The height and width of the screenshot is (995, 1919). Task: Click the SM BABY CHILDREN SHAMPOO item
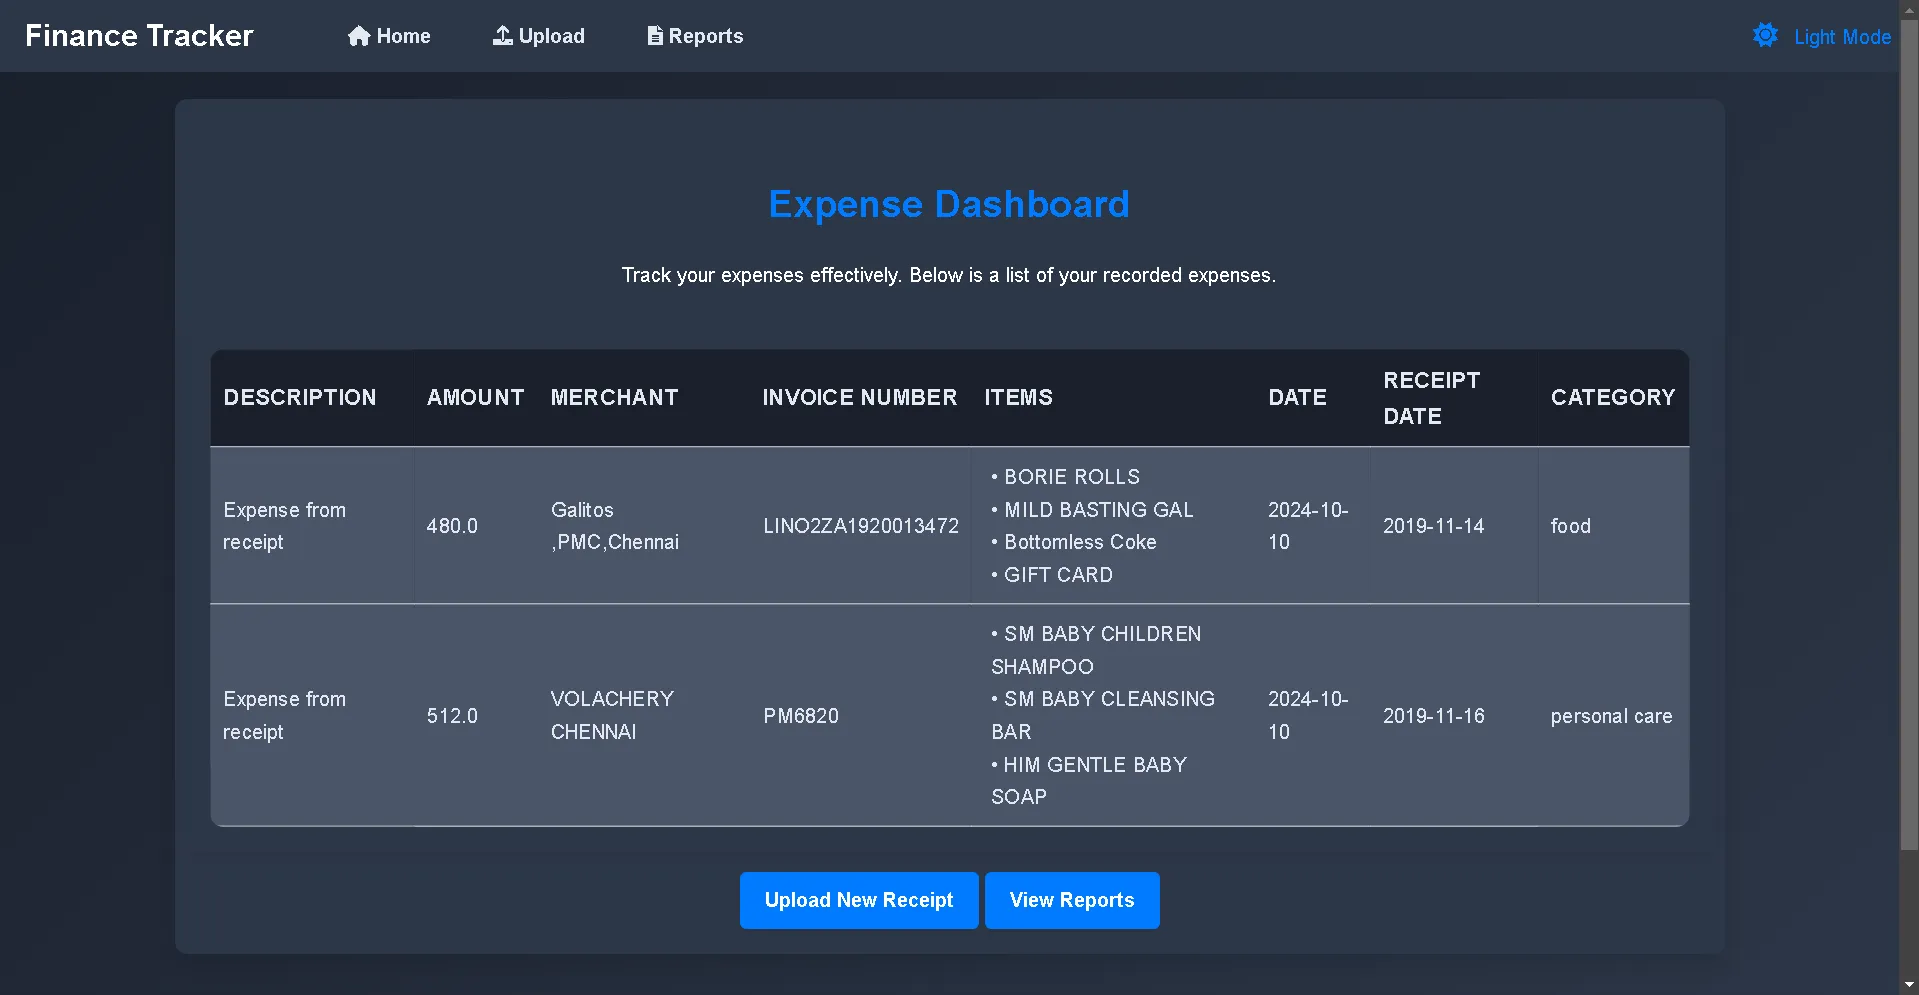tap(1096, 650)
